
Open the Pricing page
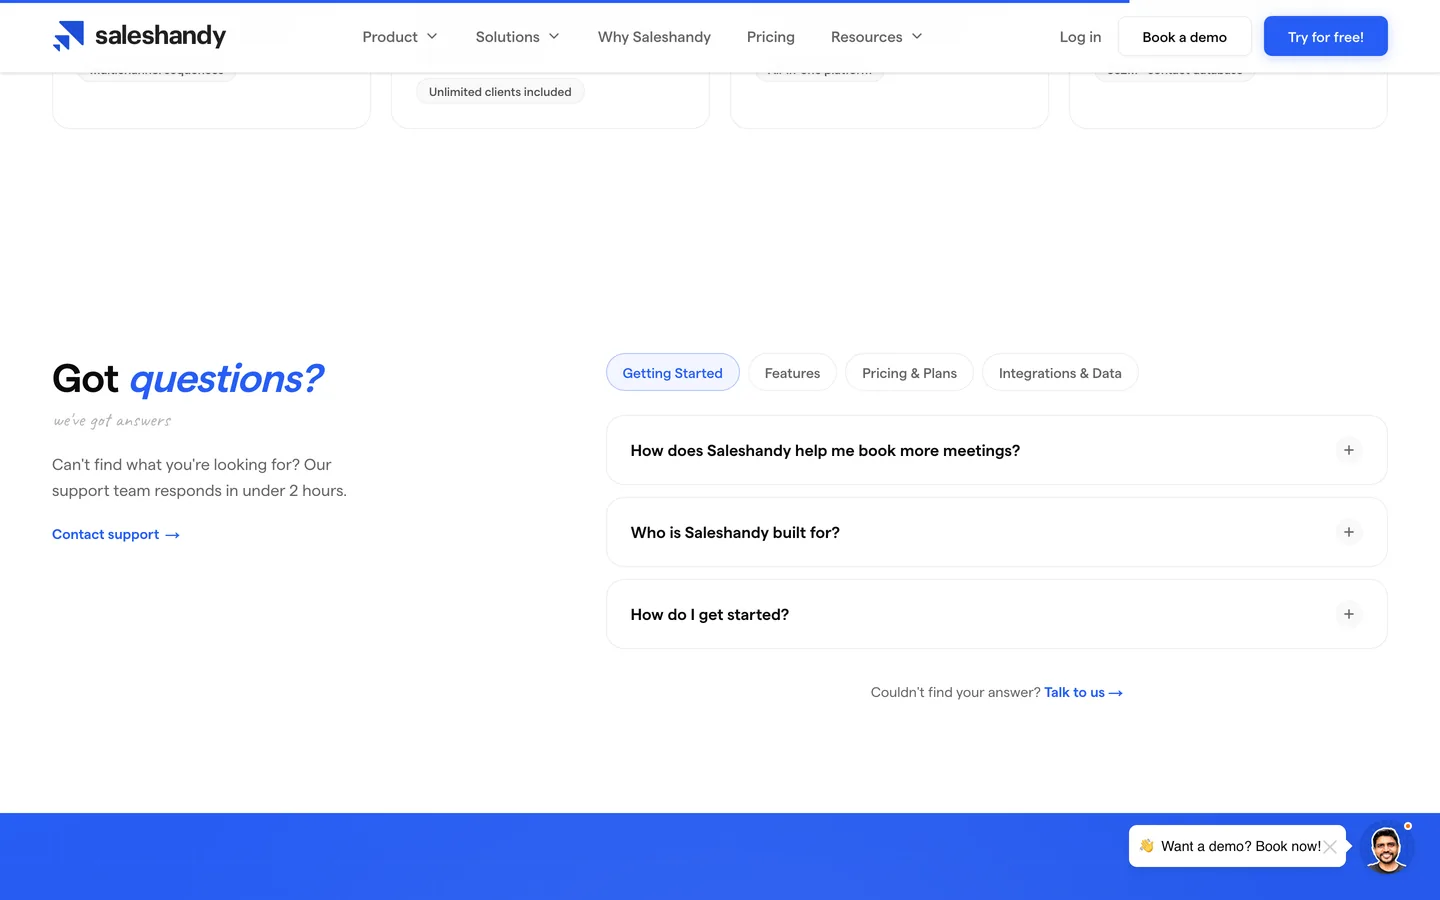[771, 37]
